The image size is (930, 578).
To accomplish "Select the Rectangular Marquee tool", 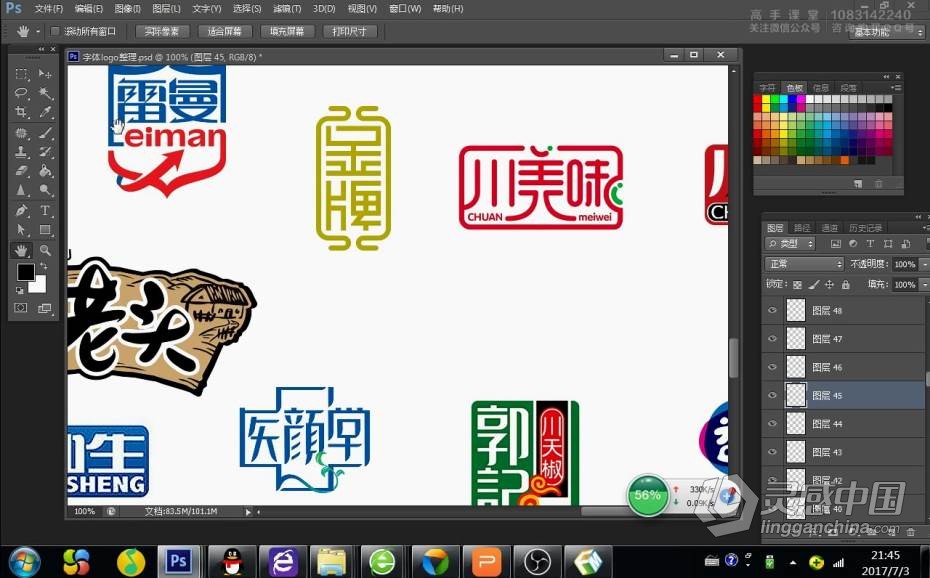I will click(x=21, y=74).
